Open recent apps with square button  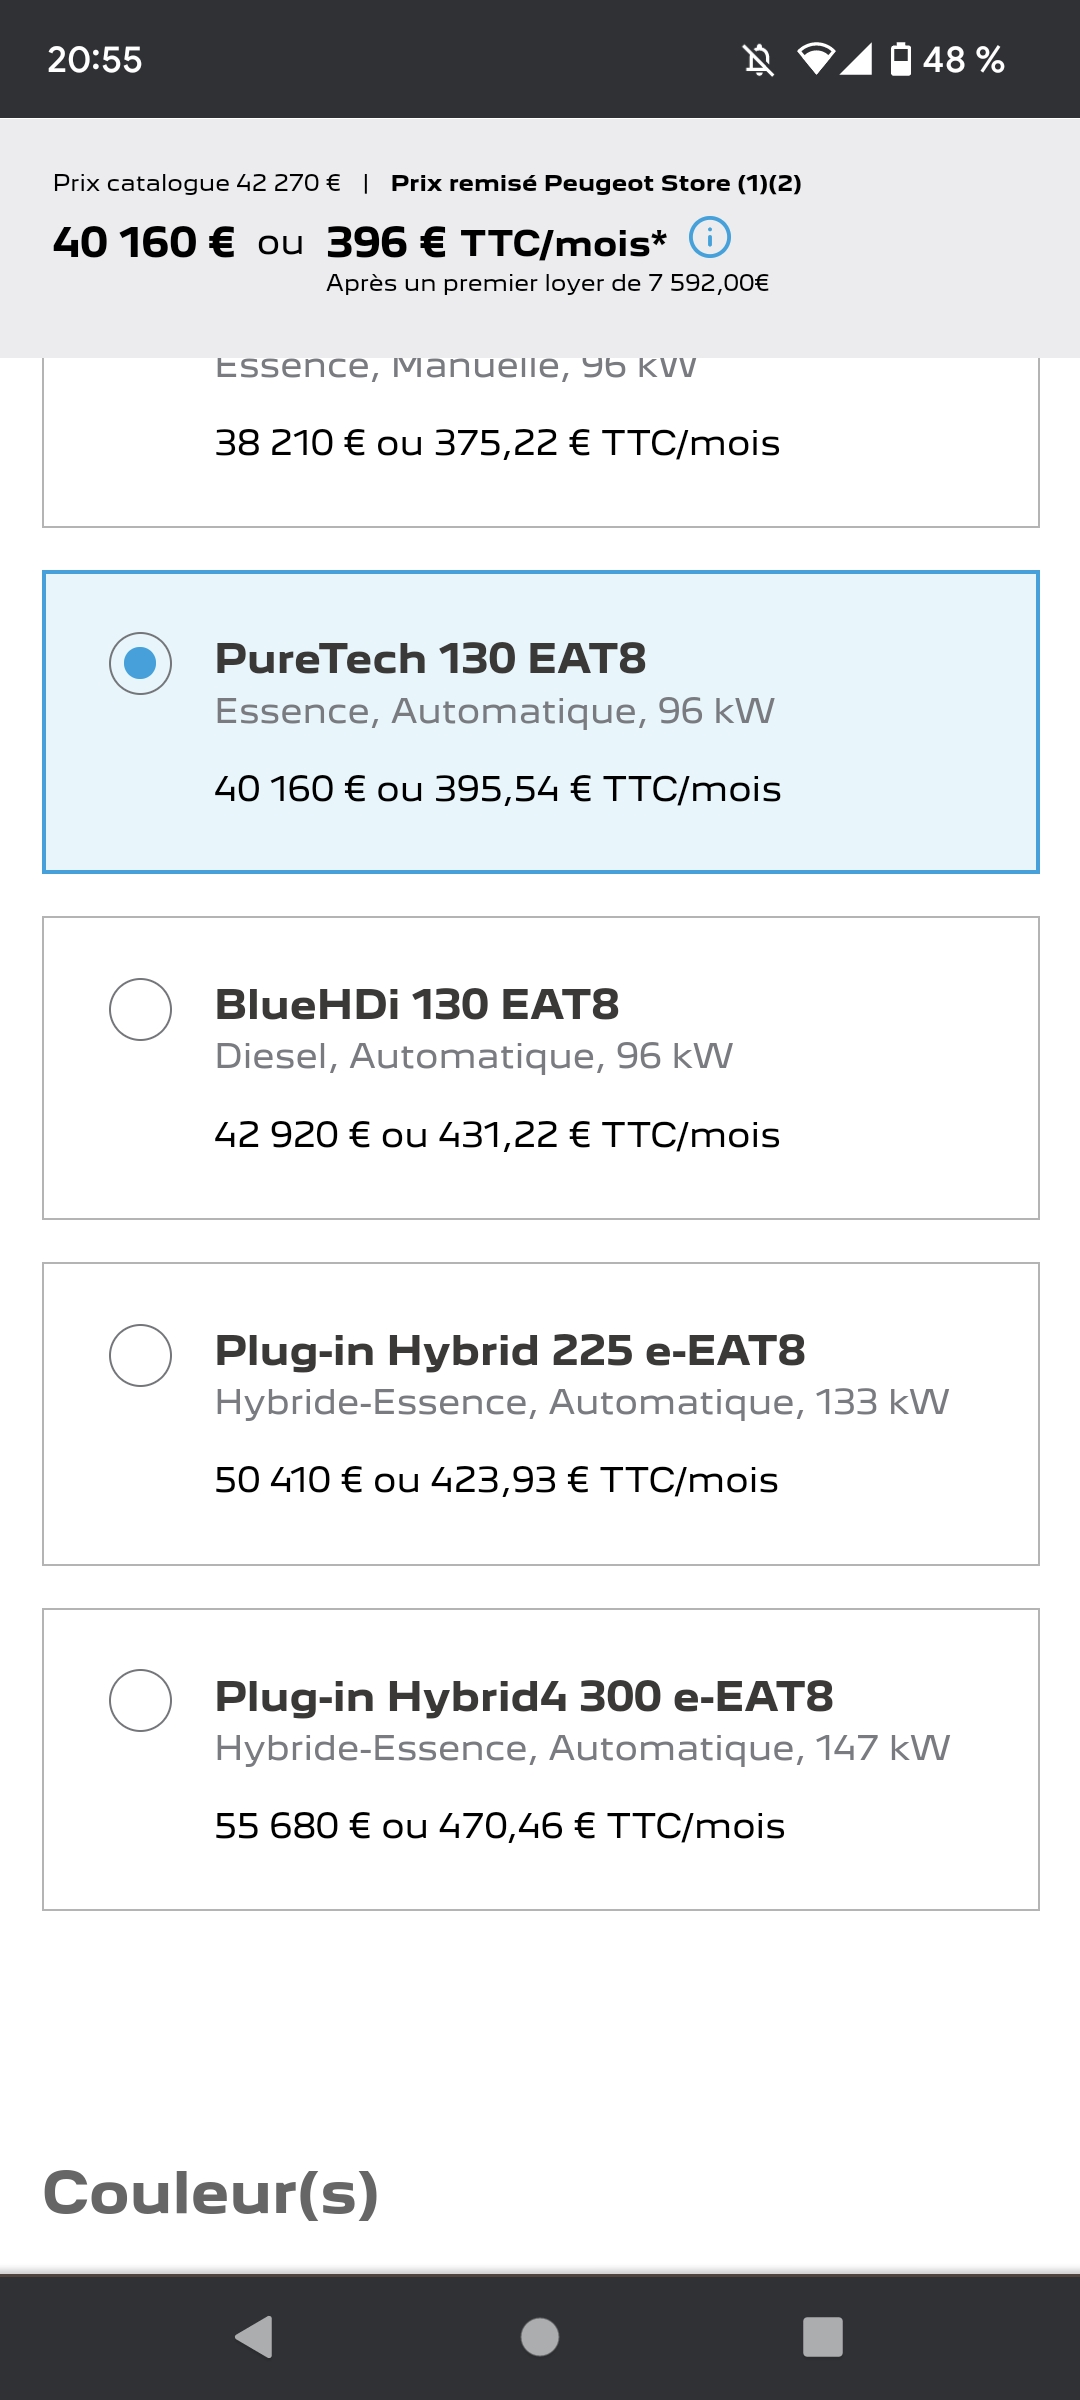[822, 2337]
